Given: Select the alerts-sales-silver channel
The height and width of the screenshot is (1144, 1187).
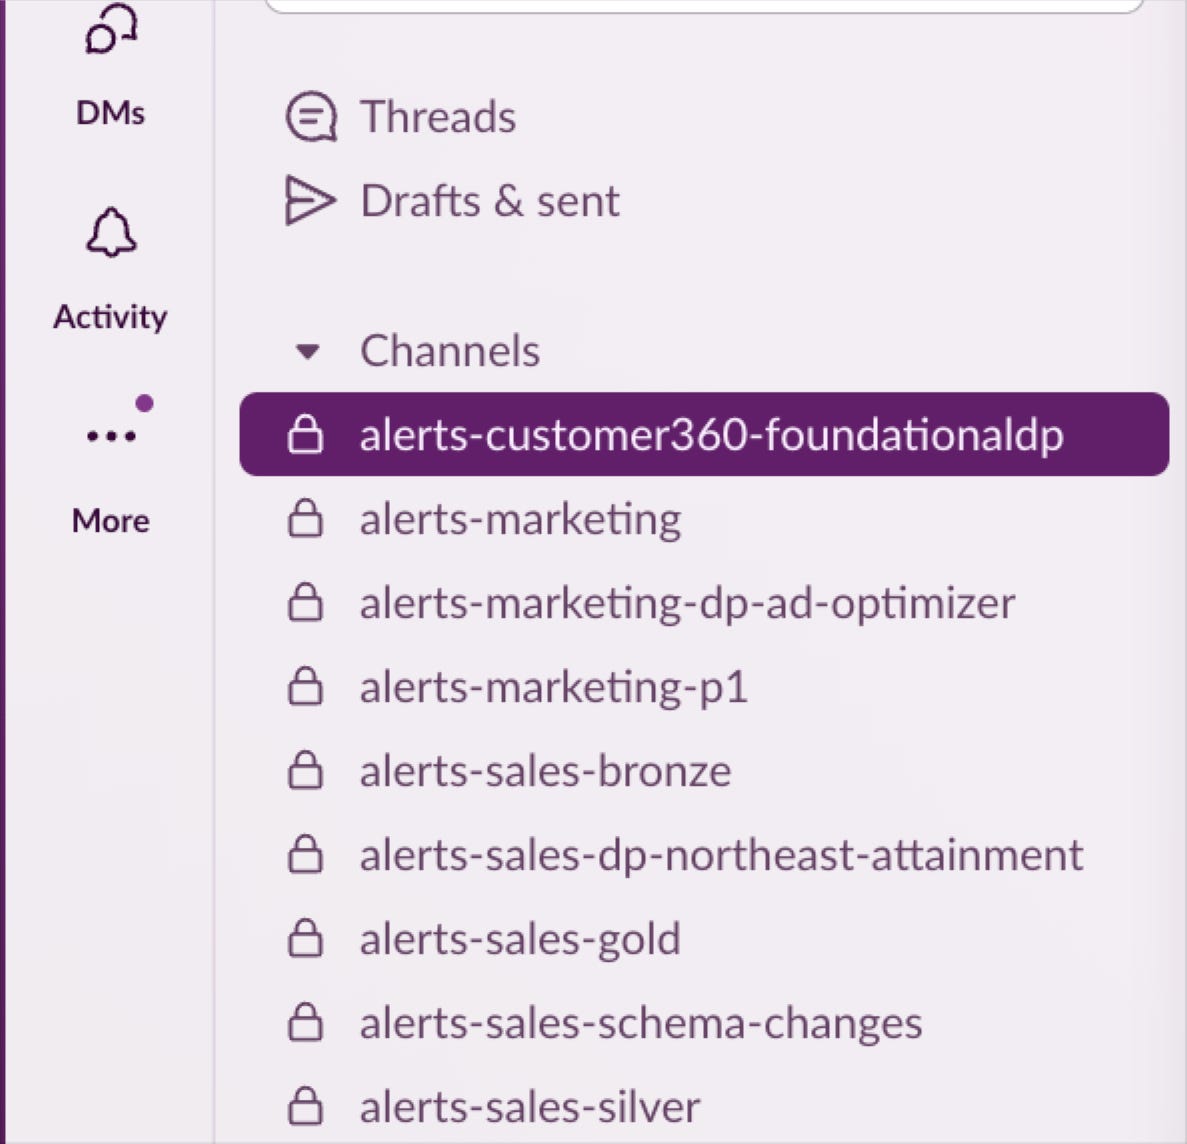Looking at the screenshot, I should pos(530,1107).
